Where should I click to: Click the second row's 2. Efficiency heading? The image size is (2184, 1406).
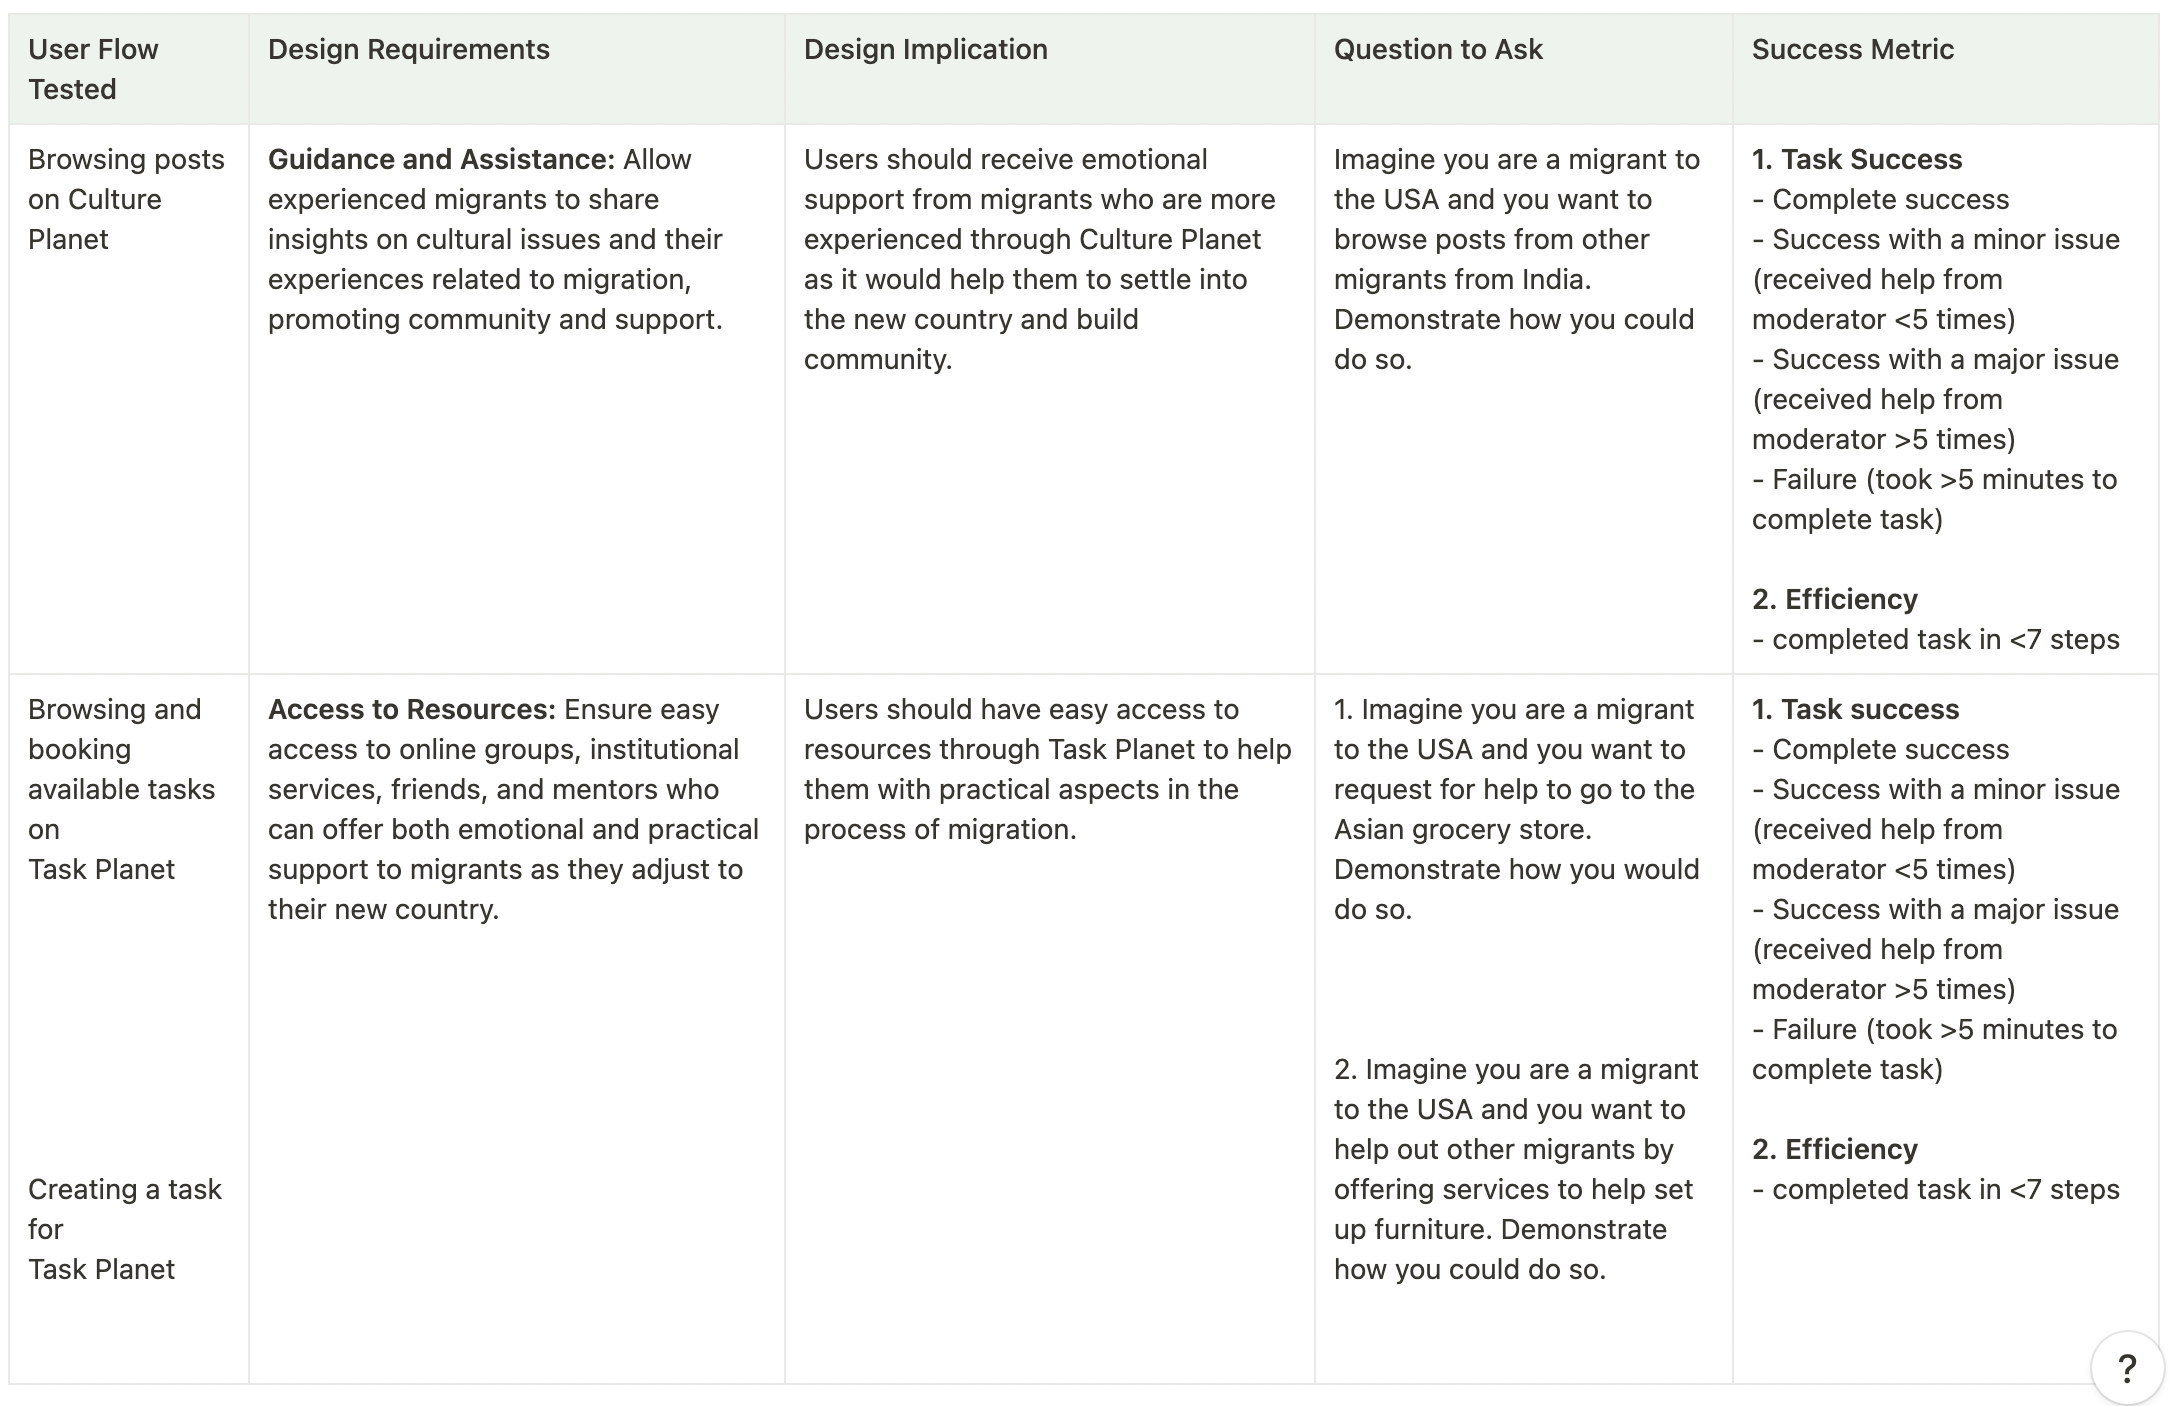pos(1835,1149)
